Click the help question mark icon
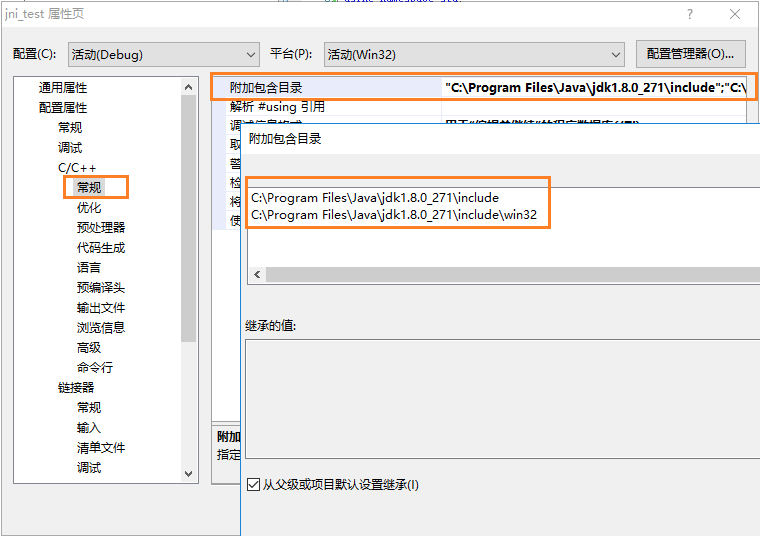Screen dimensions: 760x536 pyautogui.click(x=690, y=14)
